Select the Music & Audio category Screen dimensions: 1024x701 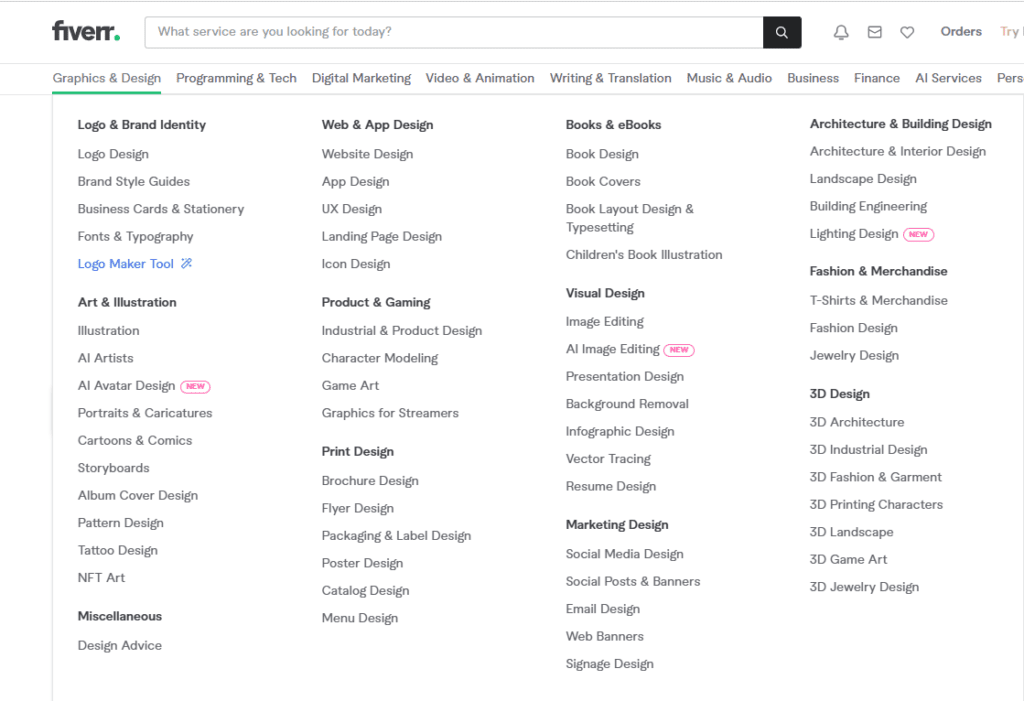[729, 77]
